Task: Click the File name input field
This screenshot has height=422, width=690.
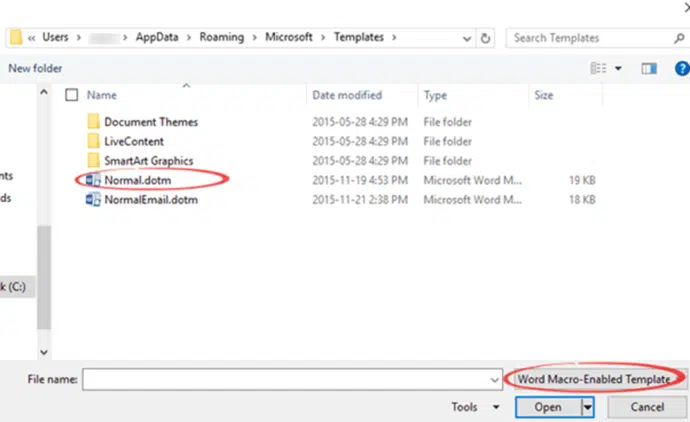Action: 292,379
